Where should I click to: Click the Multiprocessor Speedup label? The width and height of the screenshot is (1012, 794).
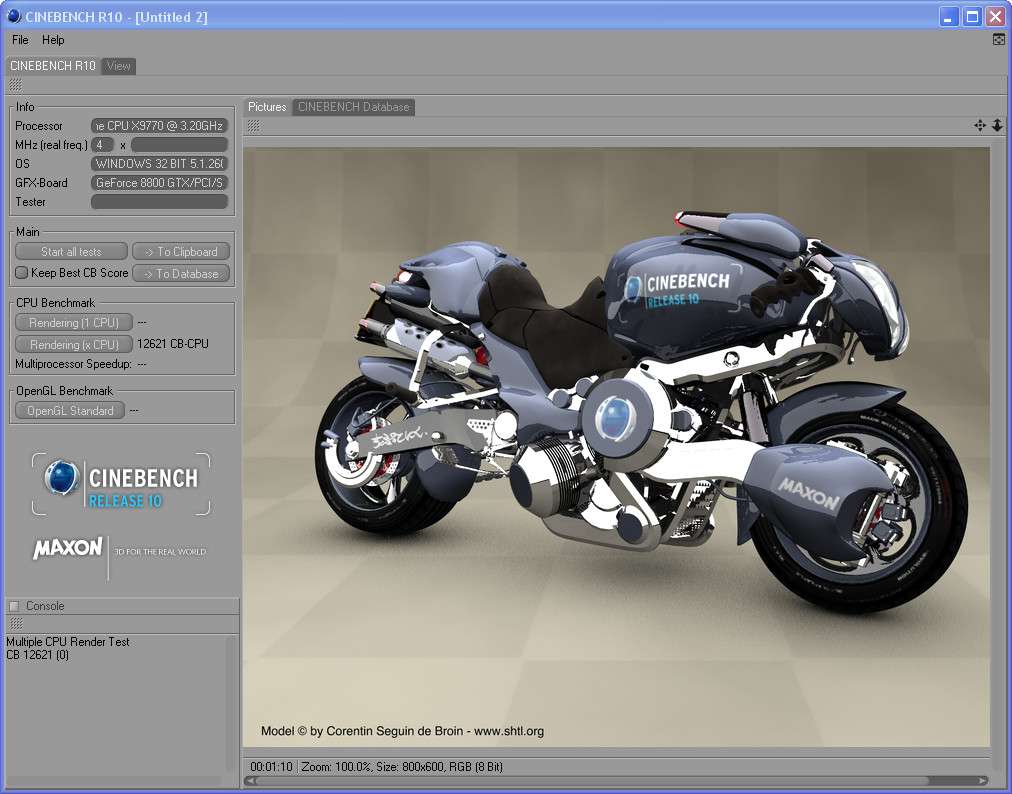[x=74, y=364]
